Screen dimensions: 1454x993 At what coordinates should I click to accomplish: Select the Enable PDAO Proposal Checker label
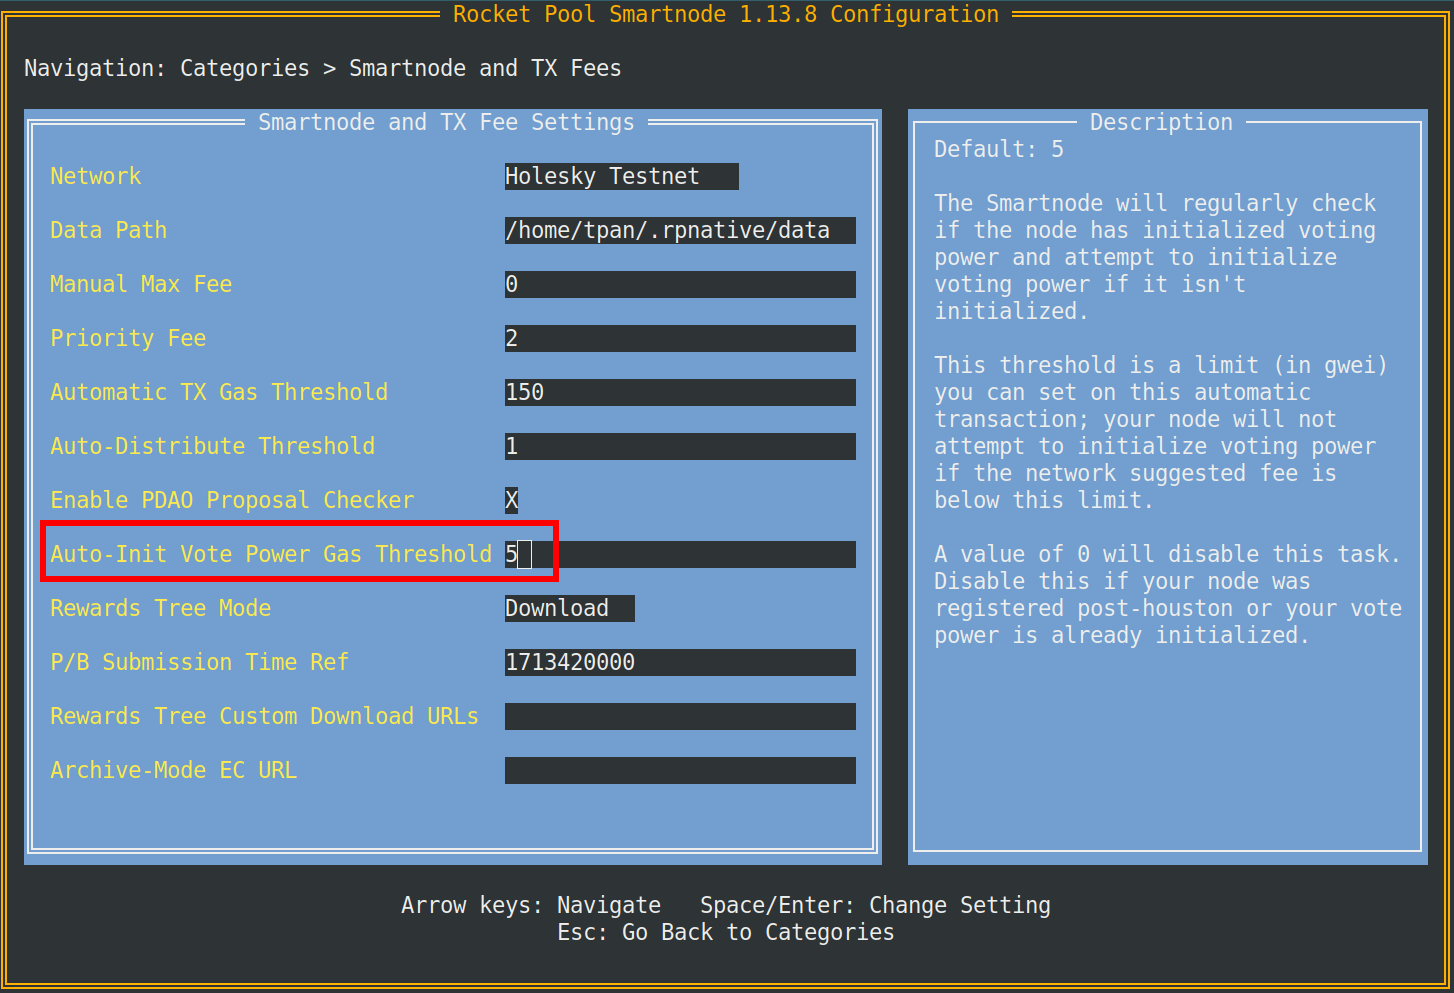tap(232, 500)
